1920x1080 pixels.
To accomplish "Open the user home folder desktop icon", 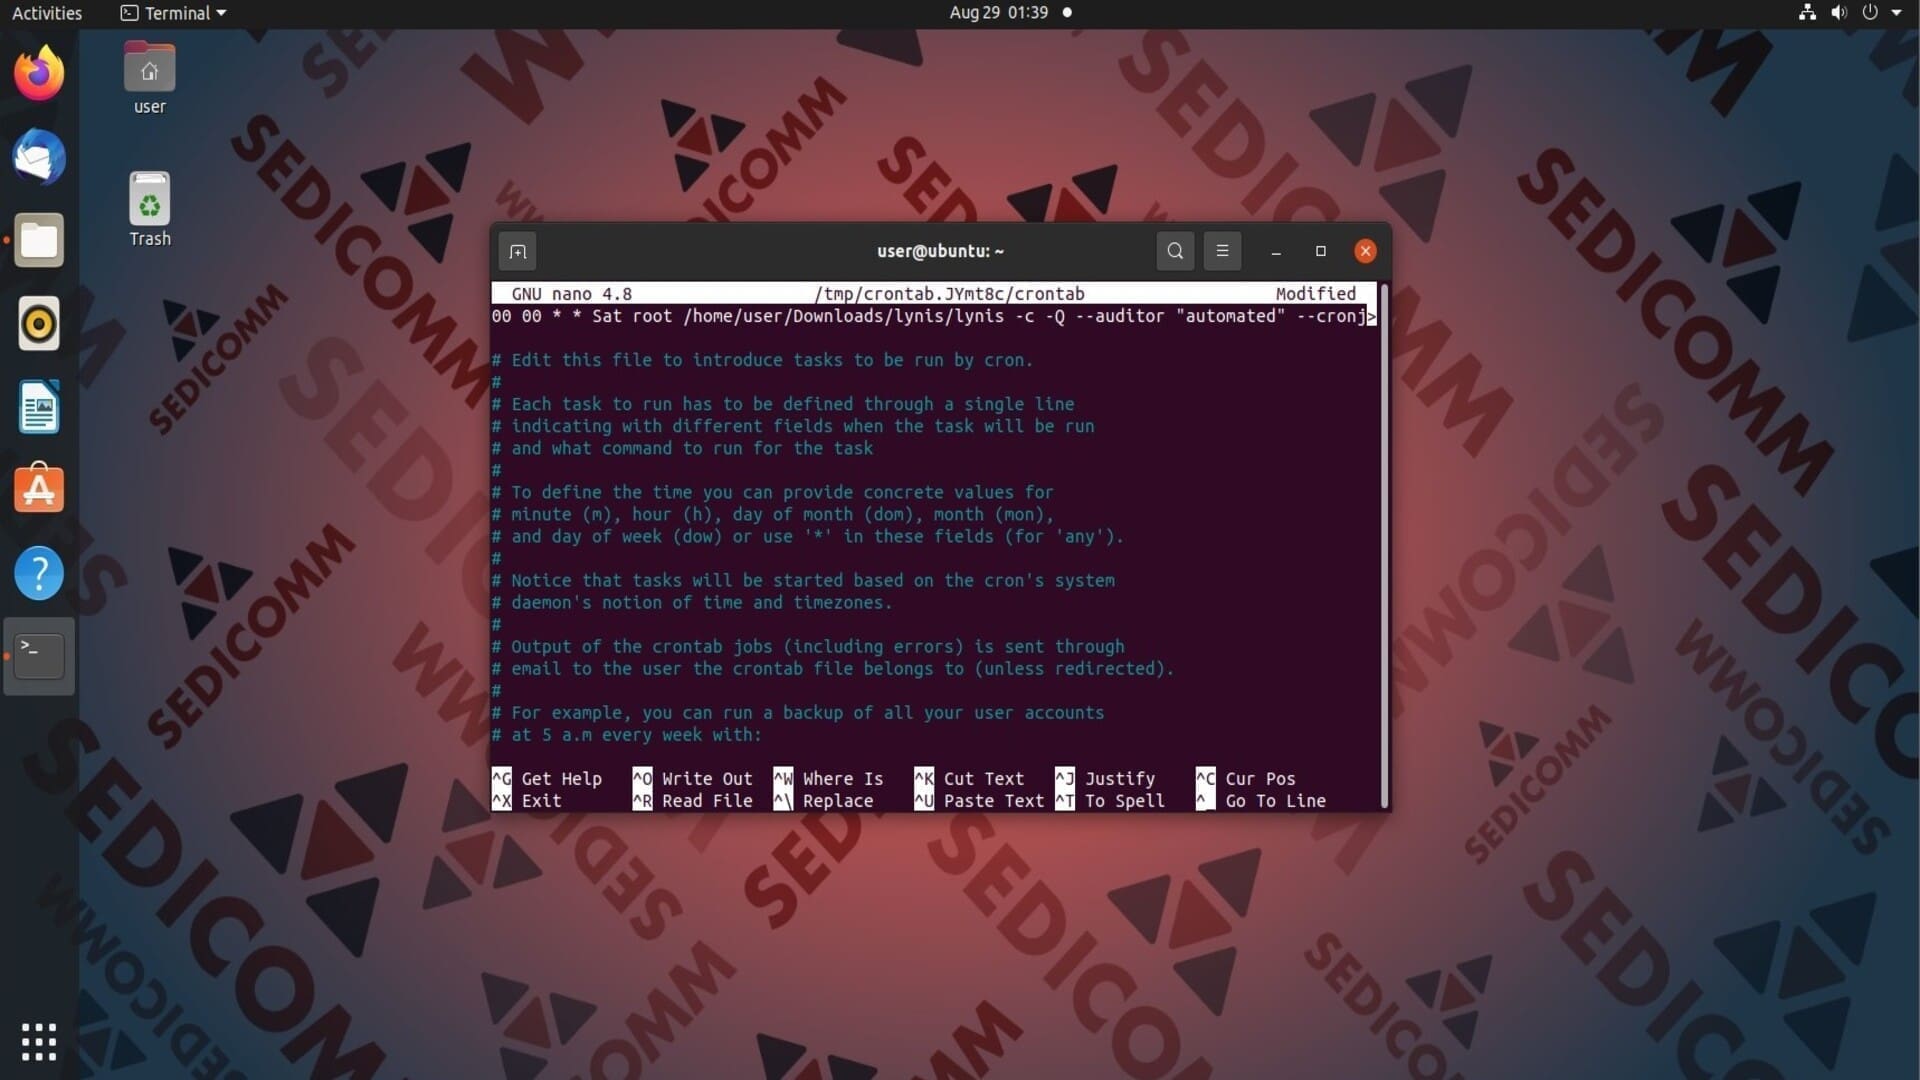I will click(149, 80).
